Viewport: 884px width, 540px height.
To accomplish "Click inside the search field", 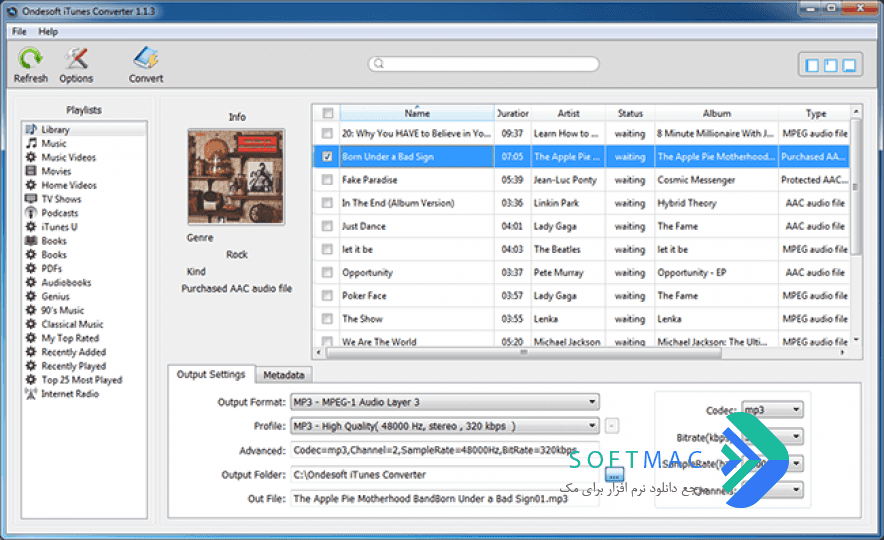I will (484, 64).
